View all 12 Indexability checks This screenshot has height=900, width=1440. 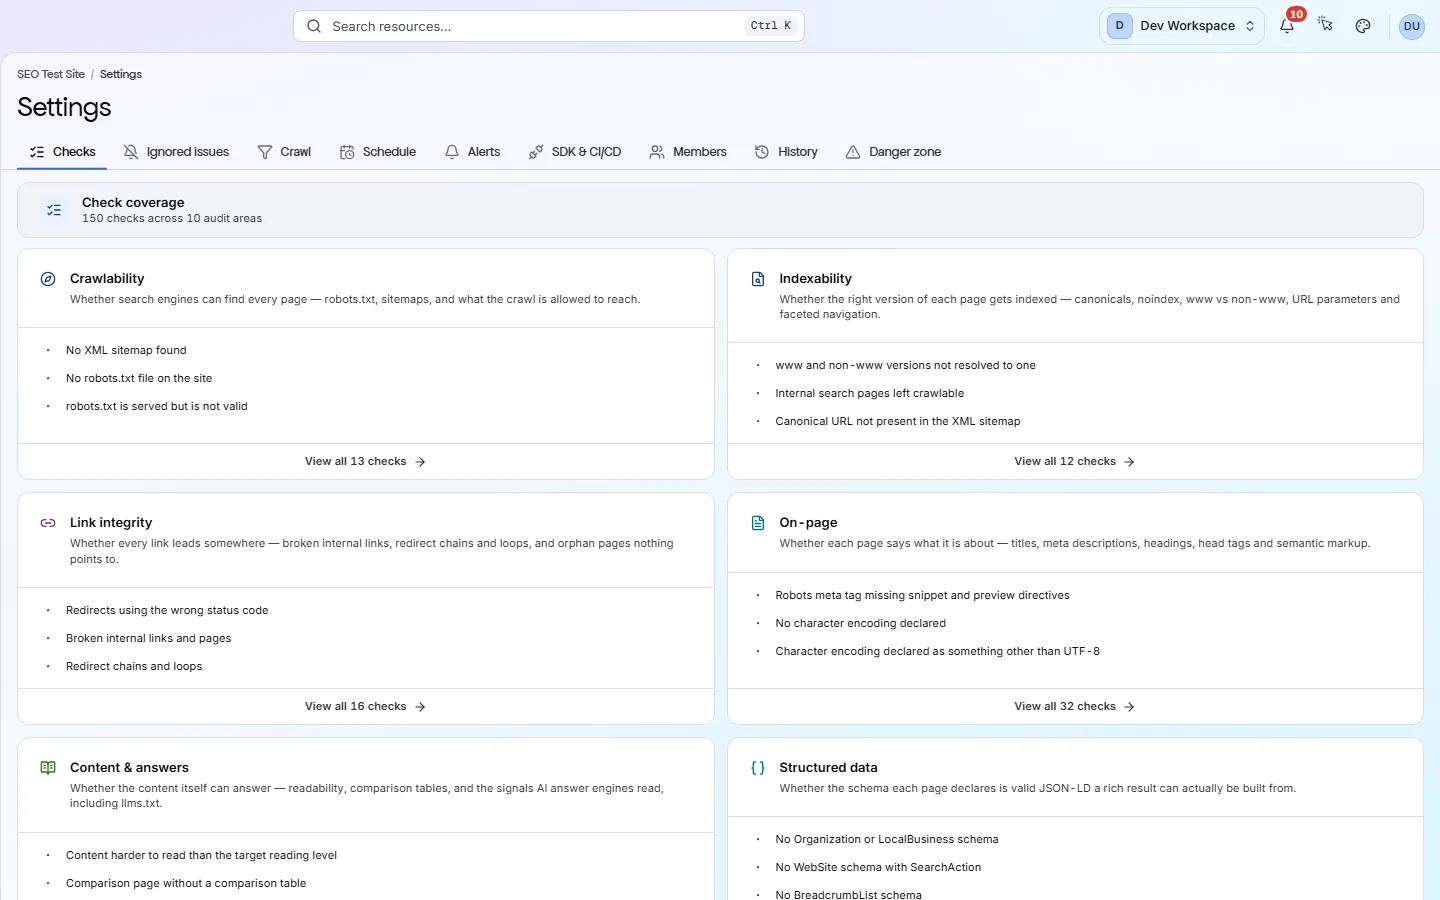pos(1075,462)
